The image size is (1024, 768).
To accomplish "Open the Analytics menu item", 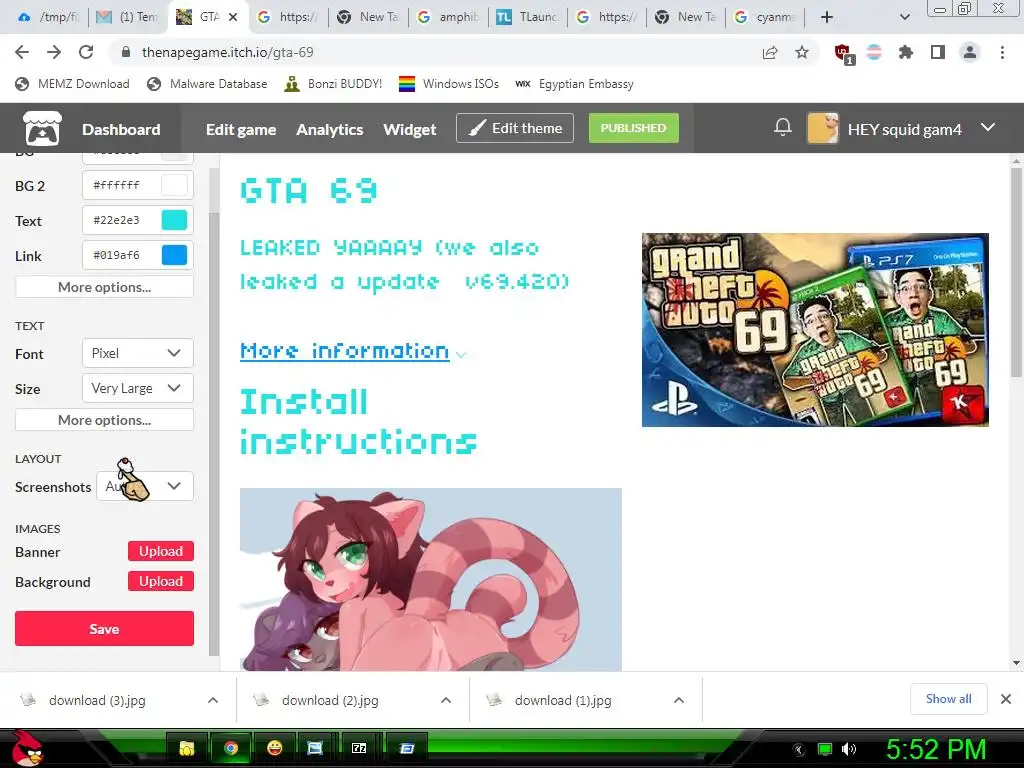I will pos(330,129).
